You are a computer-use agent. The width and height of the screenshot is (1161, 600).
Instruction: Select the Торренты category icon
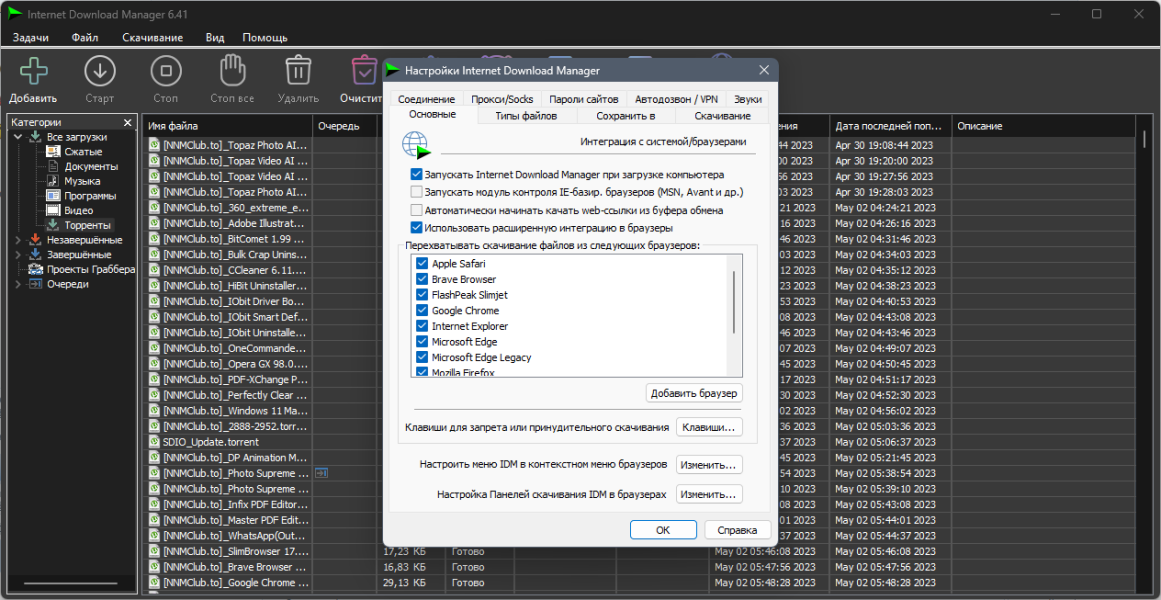[x=53, y=224]
